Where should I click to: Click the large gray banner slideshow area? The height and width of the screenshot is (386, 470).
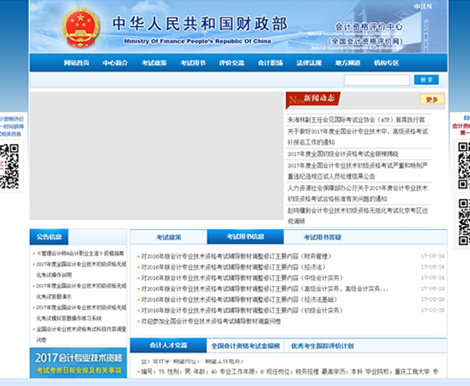156,156
